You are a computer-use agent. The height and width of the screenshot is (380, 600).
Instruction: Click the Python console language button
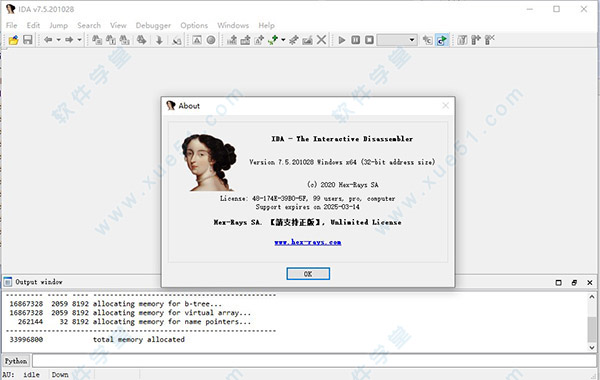pos(16,361)
